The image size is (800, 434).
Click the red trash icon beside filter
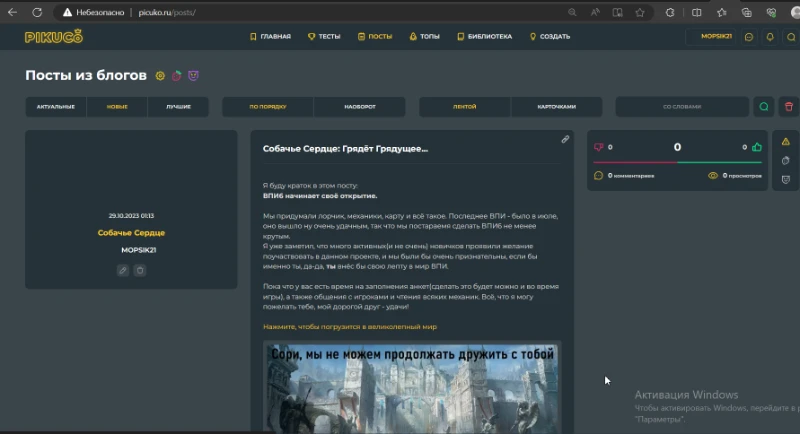[789, 107]
